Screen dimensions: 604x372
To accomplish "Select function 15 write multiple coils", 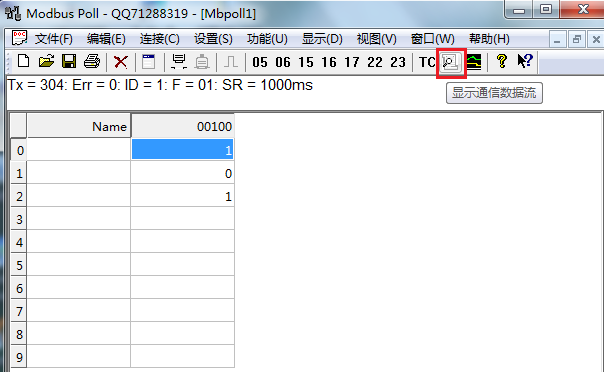I will (306, 62).
